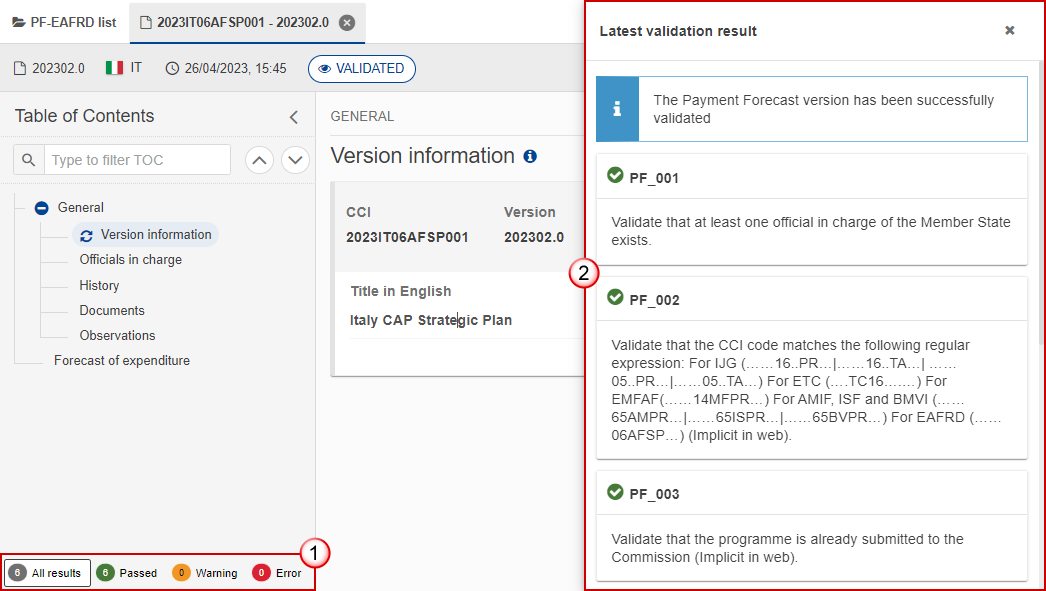Click the info icon beside Version information heading

coord(530,156)
